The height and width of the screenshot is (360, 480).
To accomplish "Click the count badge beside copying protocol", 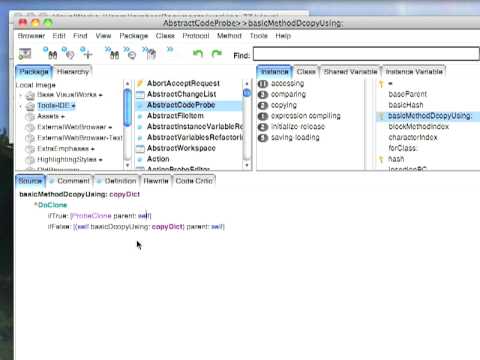I will 263,105.
